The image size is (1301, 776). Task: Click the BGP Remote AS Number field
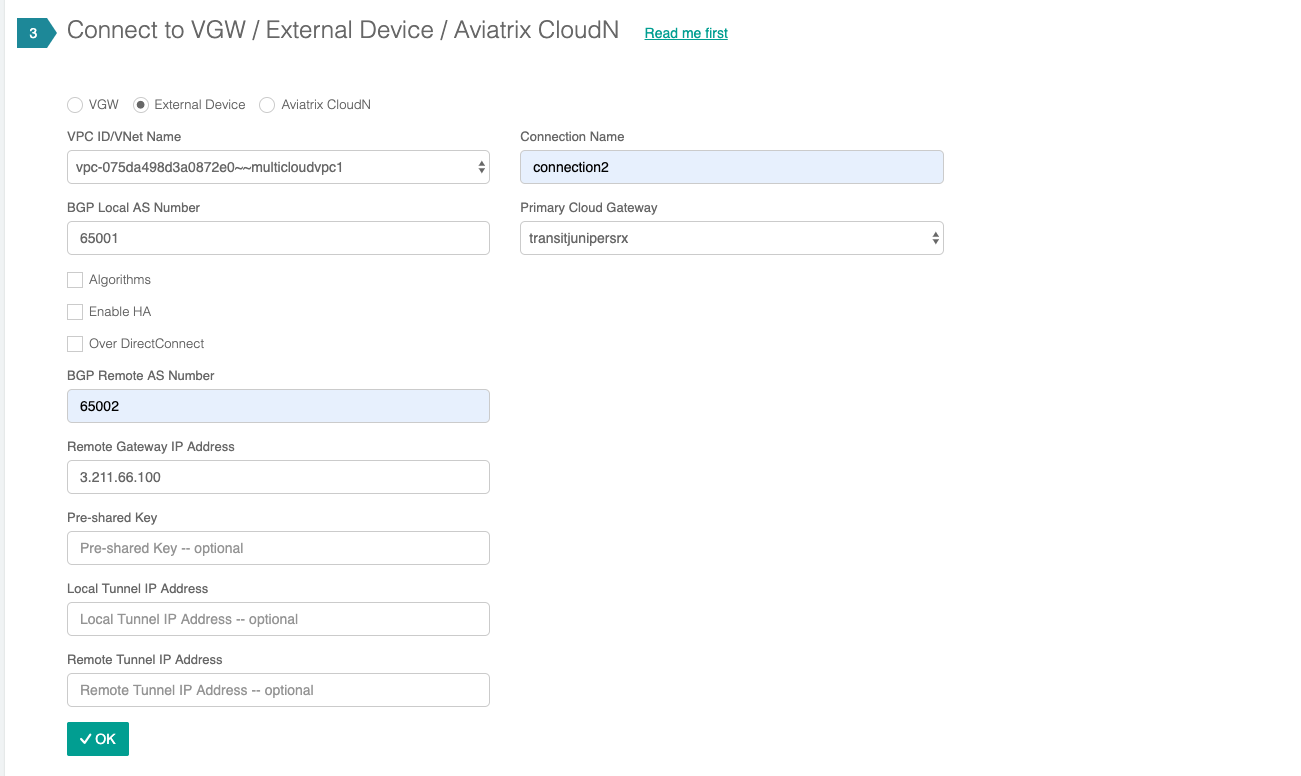278,406
